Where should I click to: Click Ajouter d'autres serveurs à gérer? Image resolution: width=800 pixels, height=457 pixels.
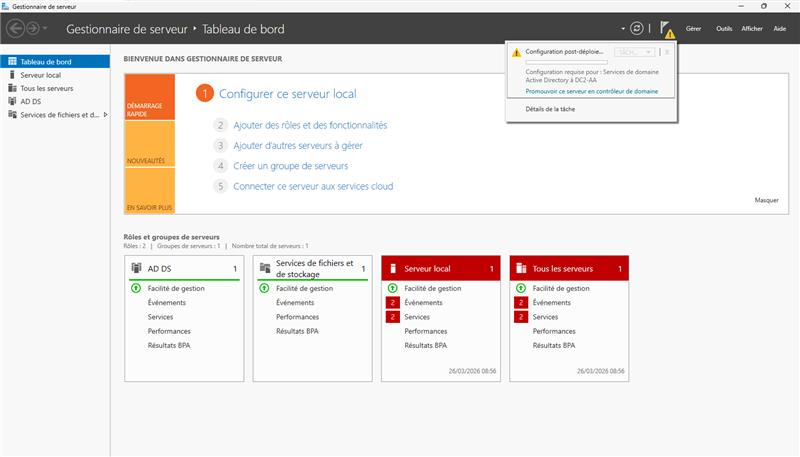298,145
